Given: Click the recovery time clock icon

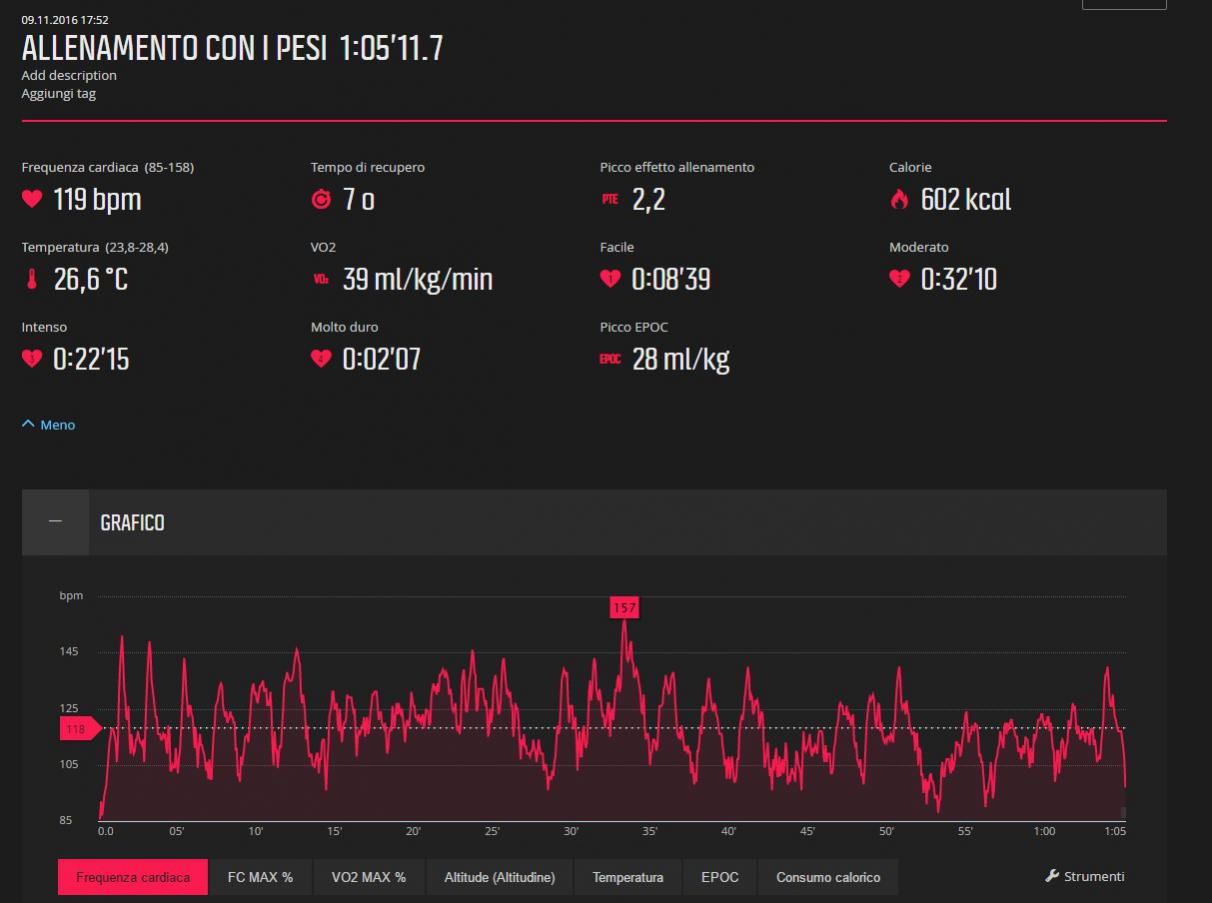Looking at the screenshot, I should [x=321, y=200].
